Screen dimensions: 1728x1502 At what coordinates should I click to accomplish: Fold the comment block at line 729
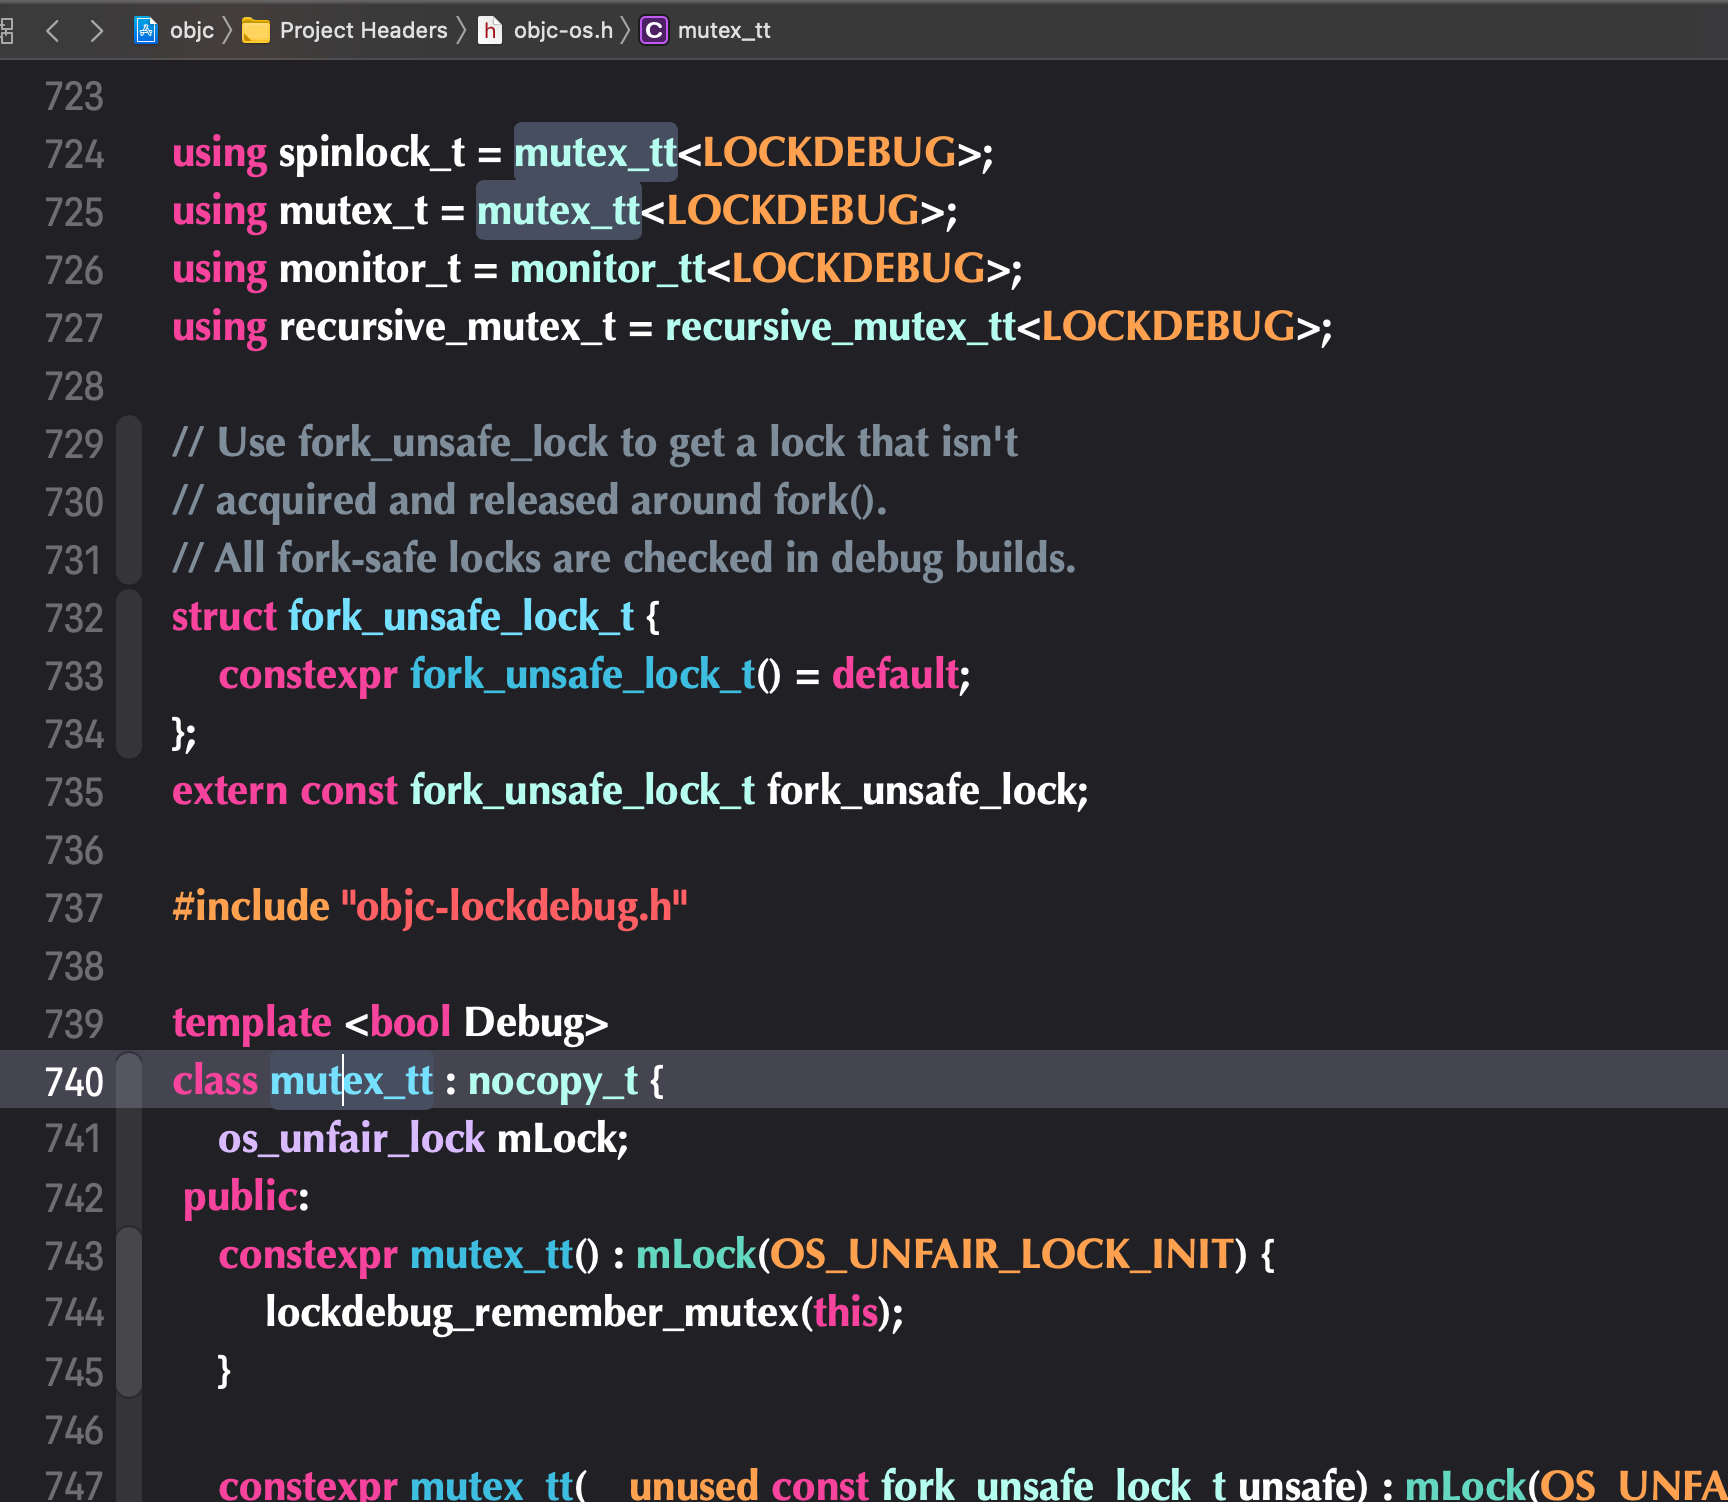click(x=129, y=500)
